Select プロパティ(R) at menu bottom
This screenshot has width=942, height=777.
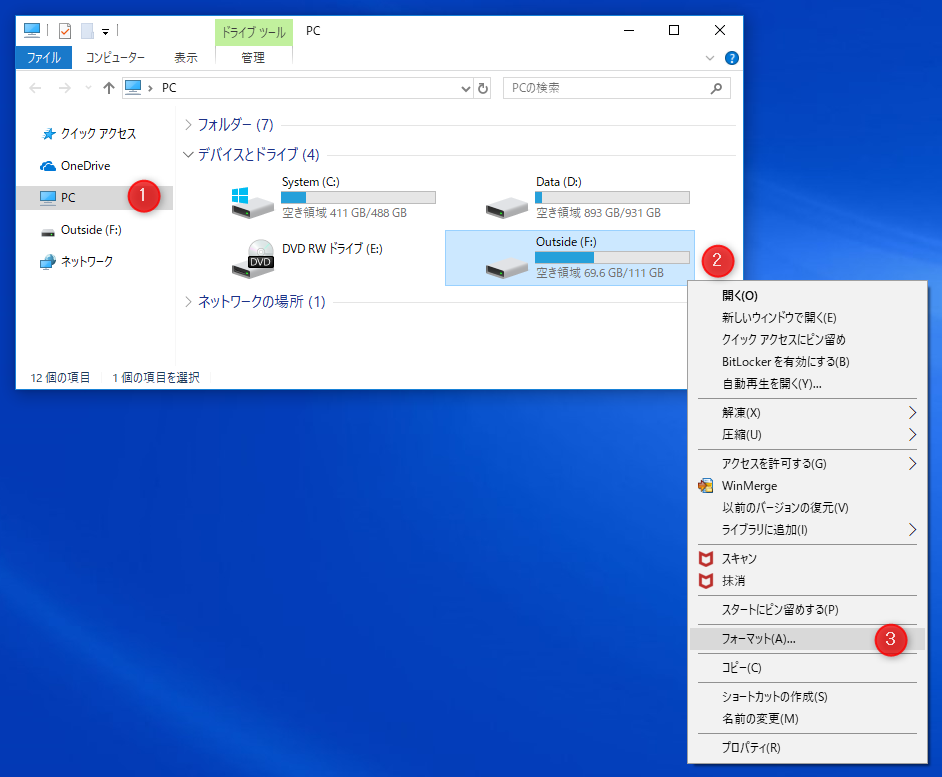coord(750,748)
